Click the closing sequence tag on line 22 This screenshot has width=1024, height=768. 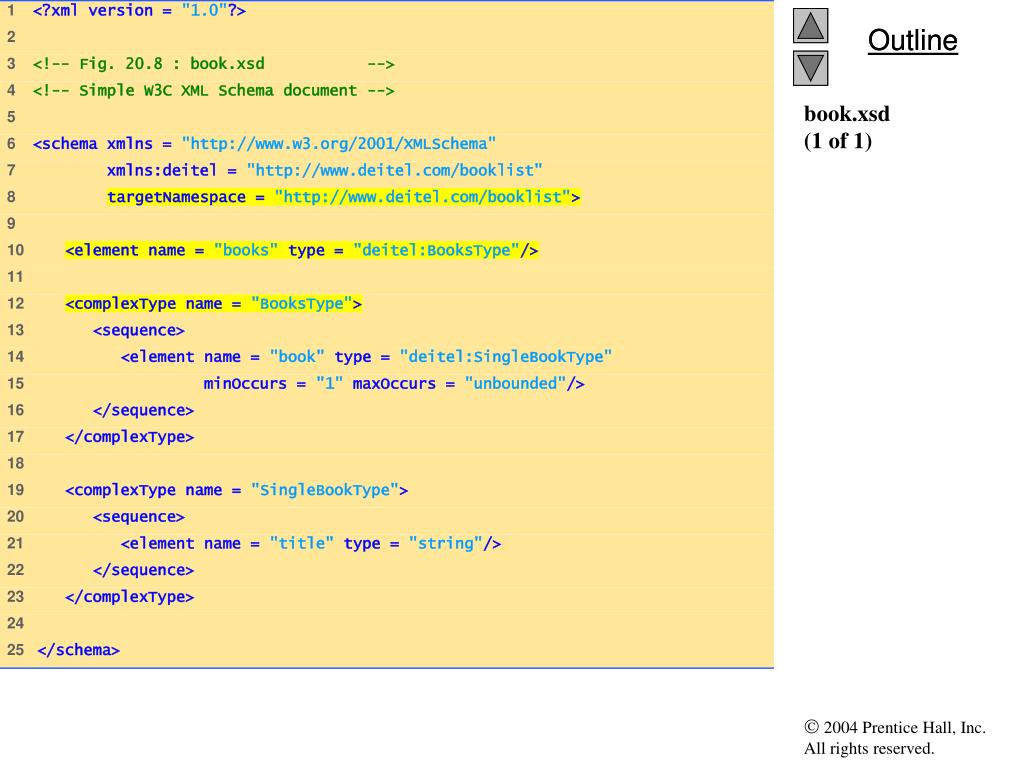(x=143, y=570)
